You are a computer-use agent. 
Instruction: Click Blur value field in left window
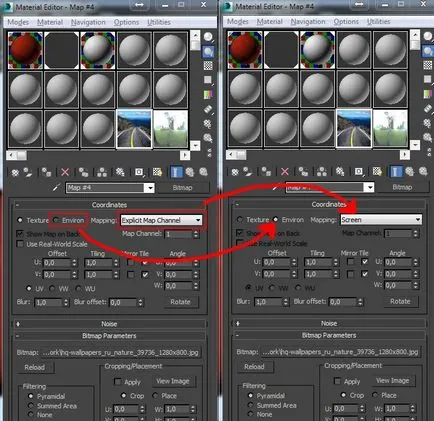49,303
